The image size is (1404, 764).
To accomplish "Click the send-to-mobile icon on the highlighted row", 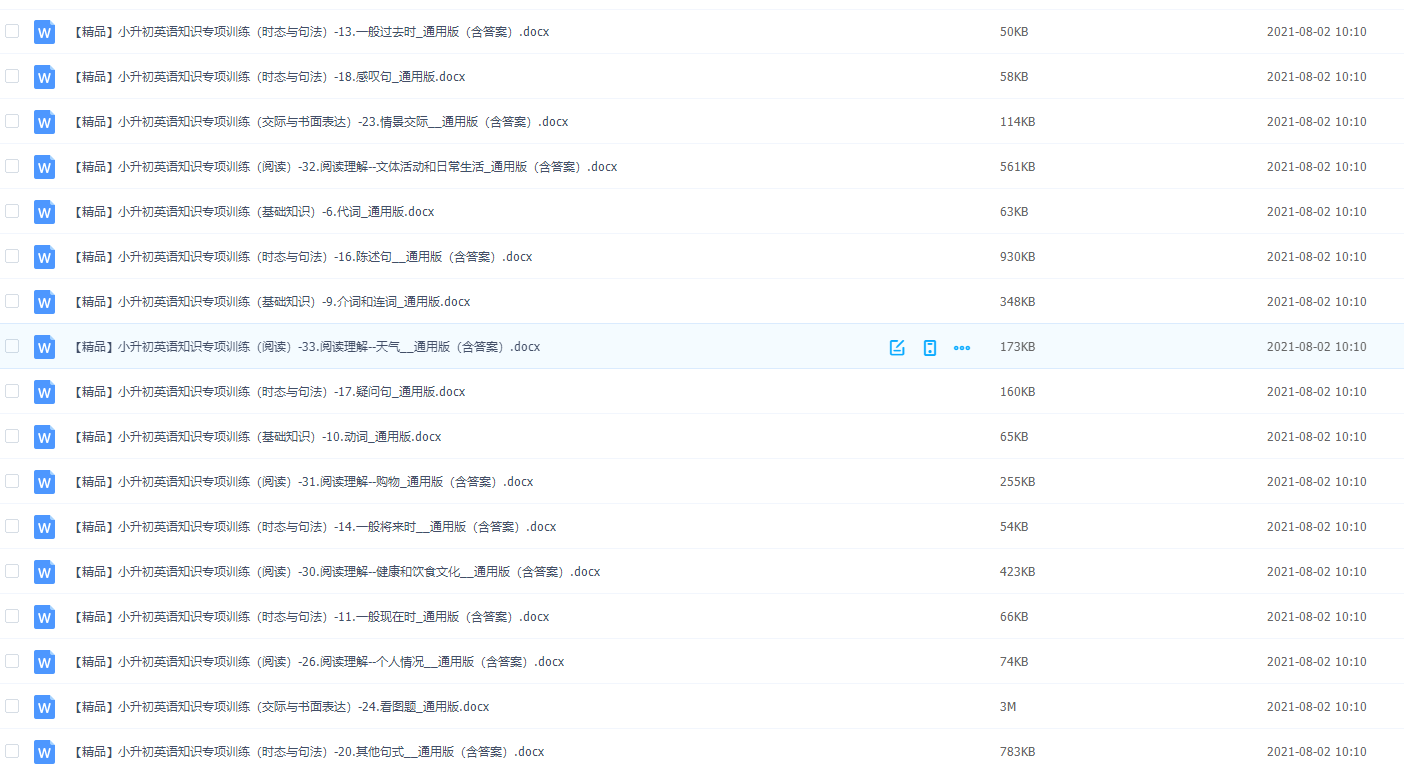I will (929, 347).
